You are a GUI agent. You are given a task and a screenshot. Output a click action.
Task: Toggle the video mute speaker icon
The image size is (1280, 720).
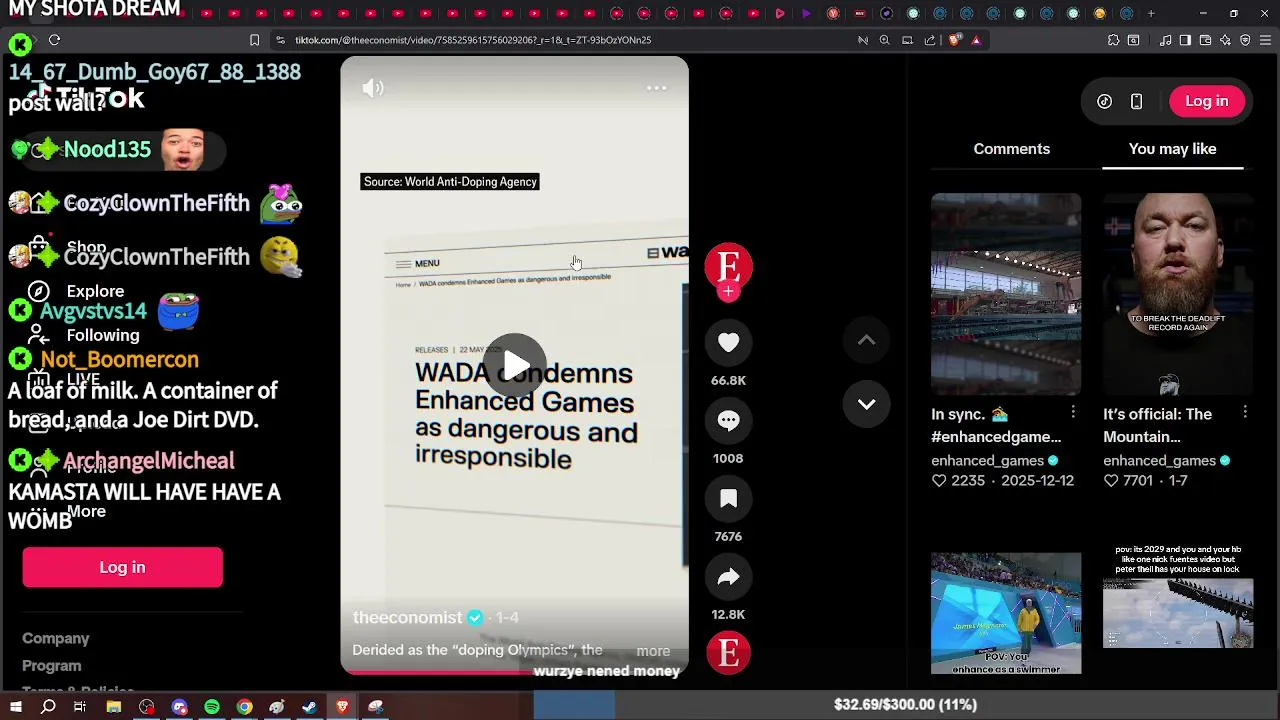pos(373,88)
